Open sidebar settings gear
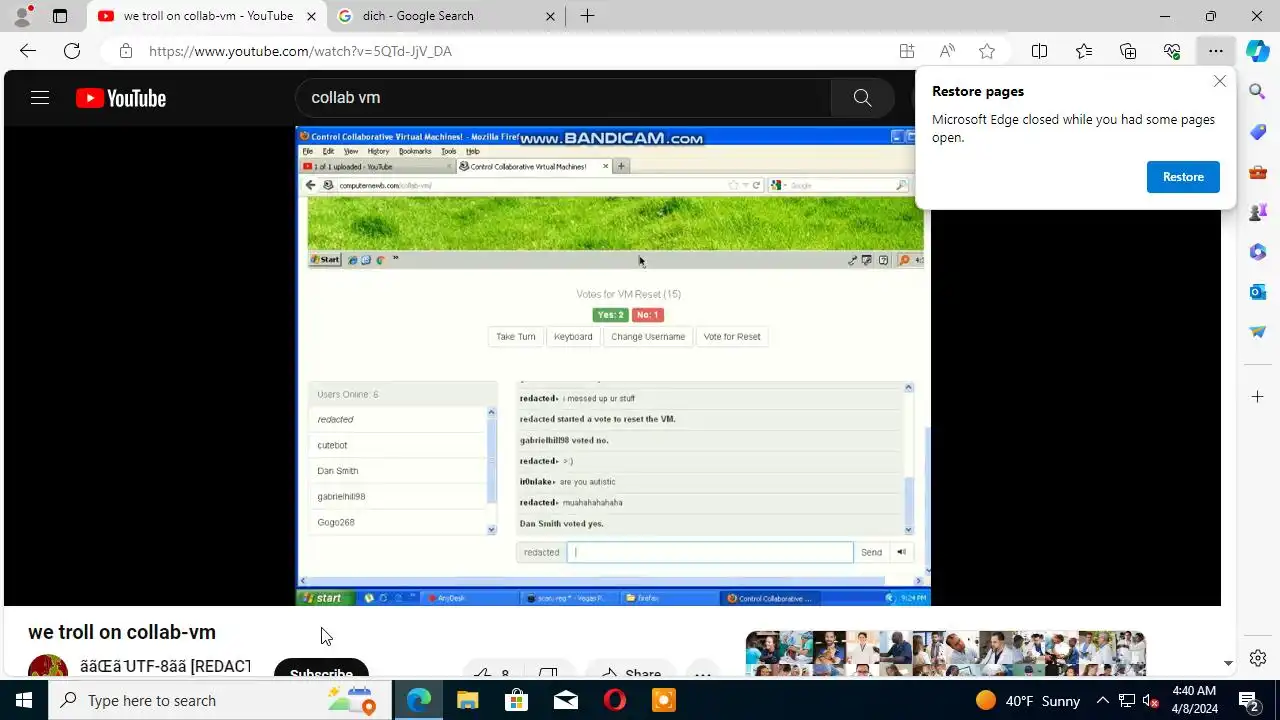 tap(1258, 658)
